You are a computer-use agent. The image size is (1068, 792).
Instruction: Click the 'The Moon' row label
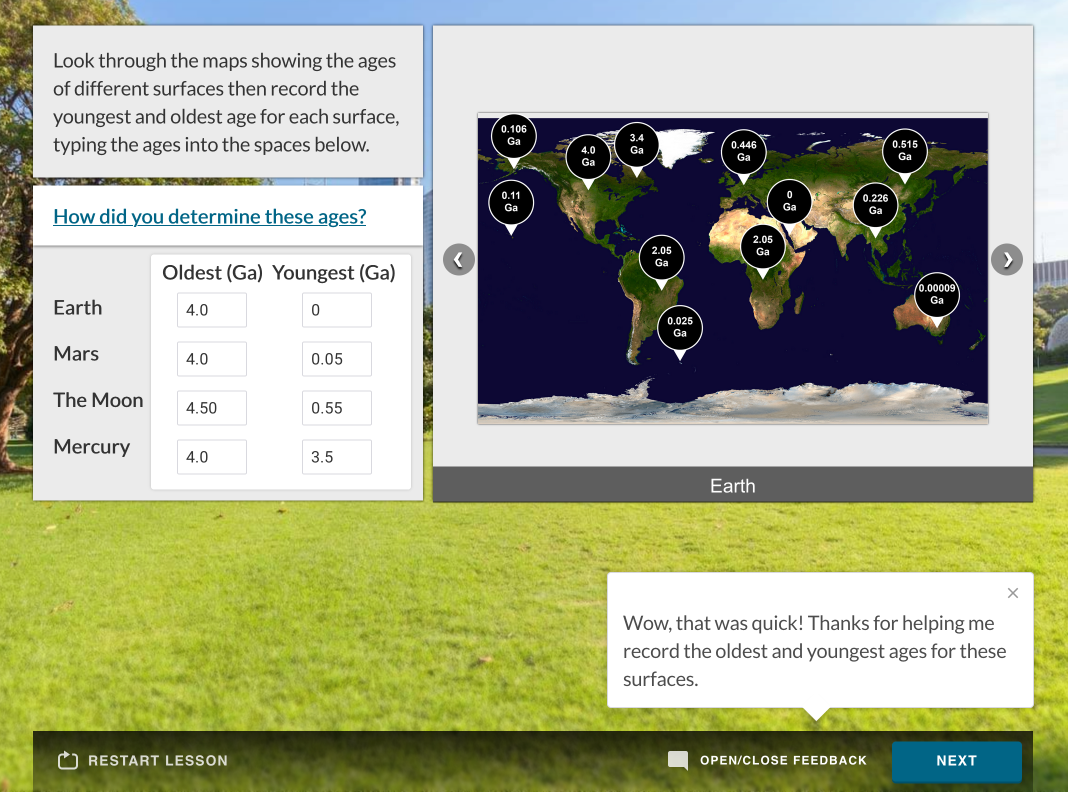point(98,400)
